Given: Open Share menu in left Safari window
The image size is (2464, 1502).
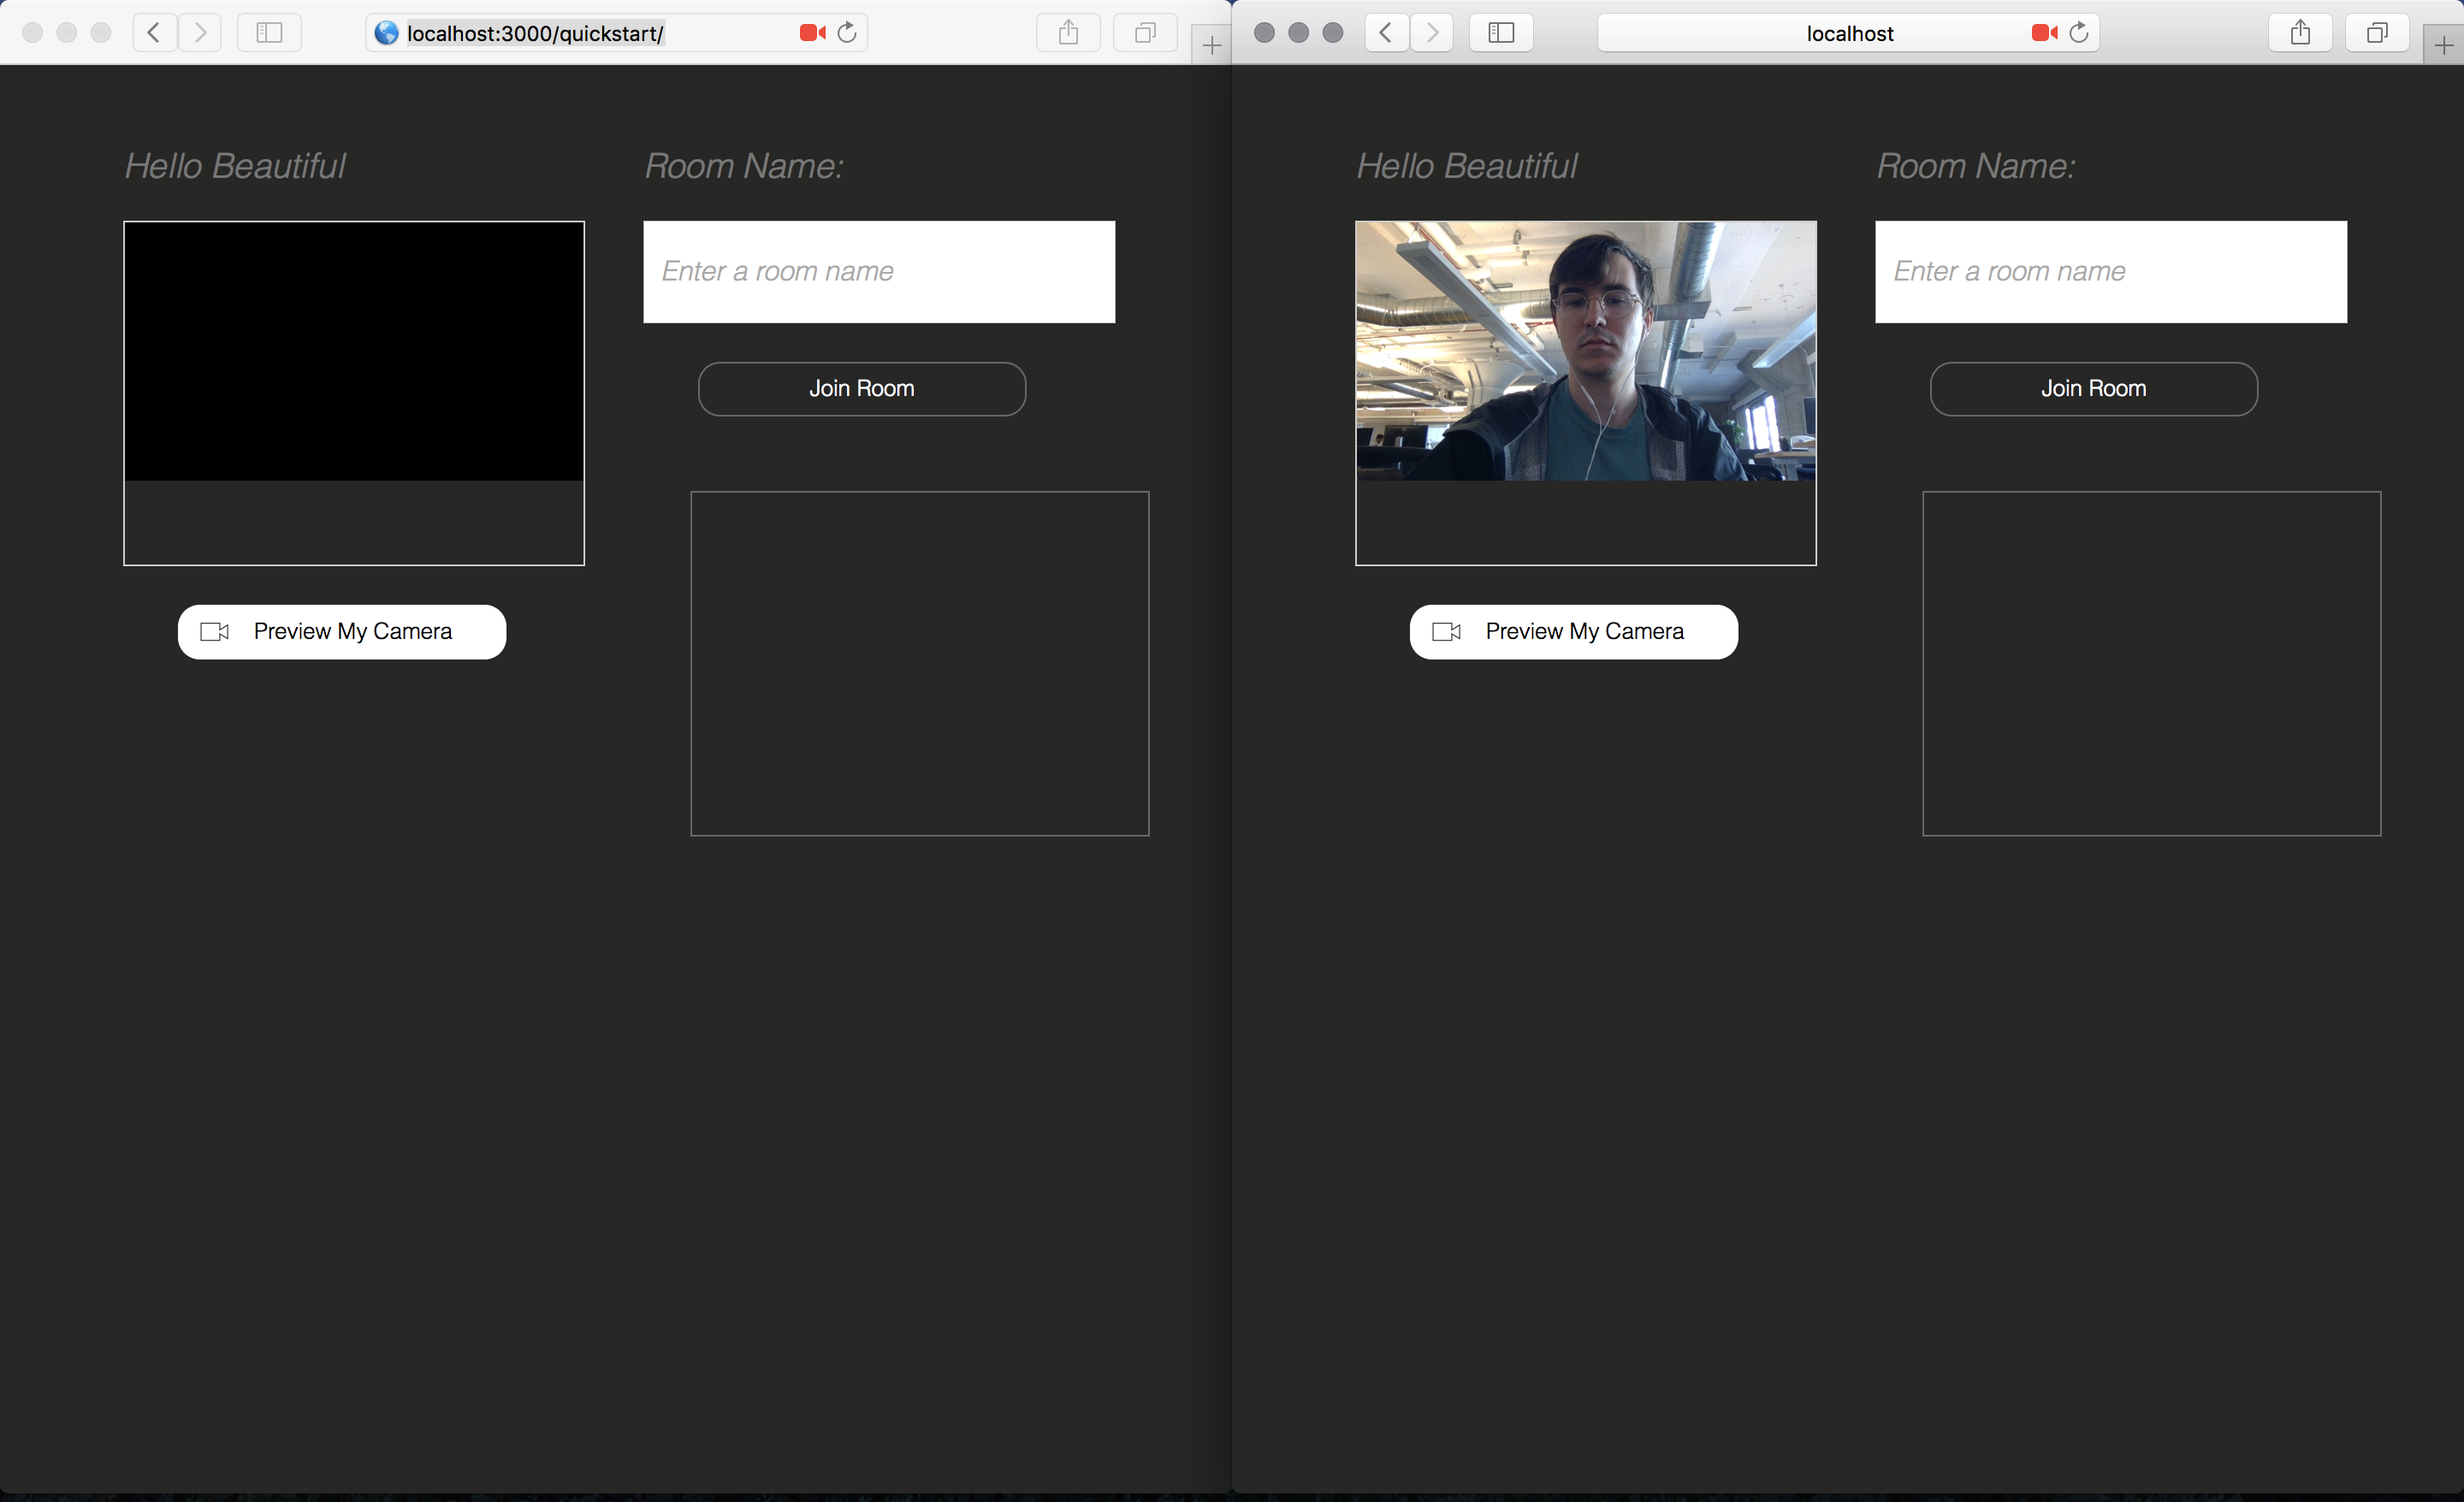Looking at the screenshot, I should [x=1068, y=32].
